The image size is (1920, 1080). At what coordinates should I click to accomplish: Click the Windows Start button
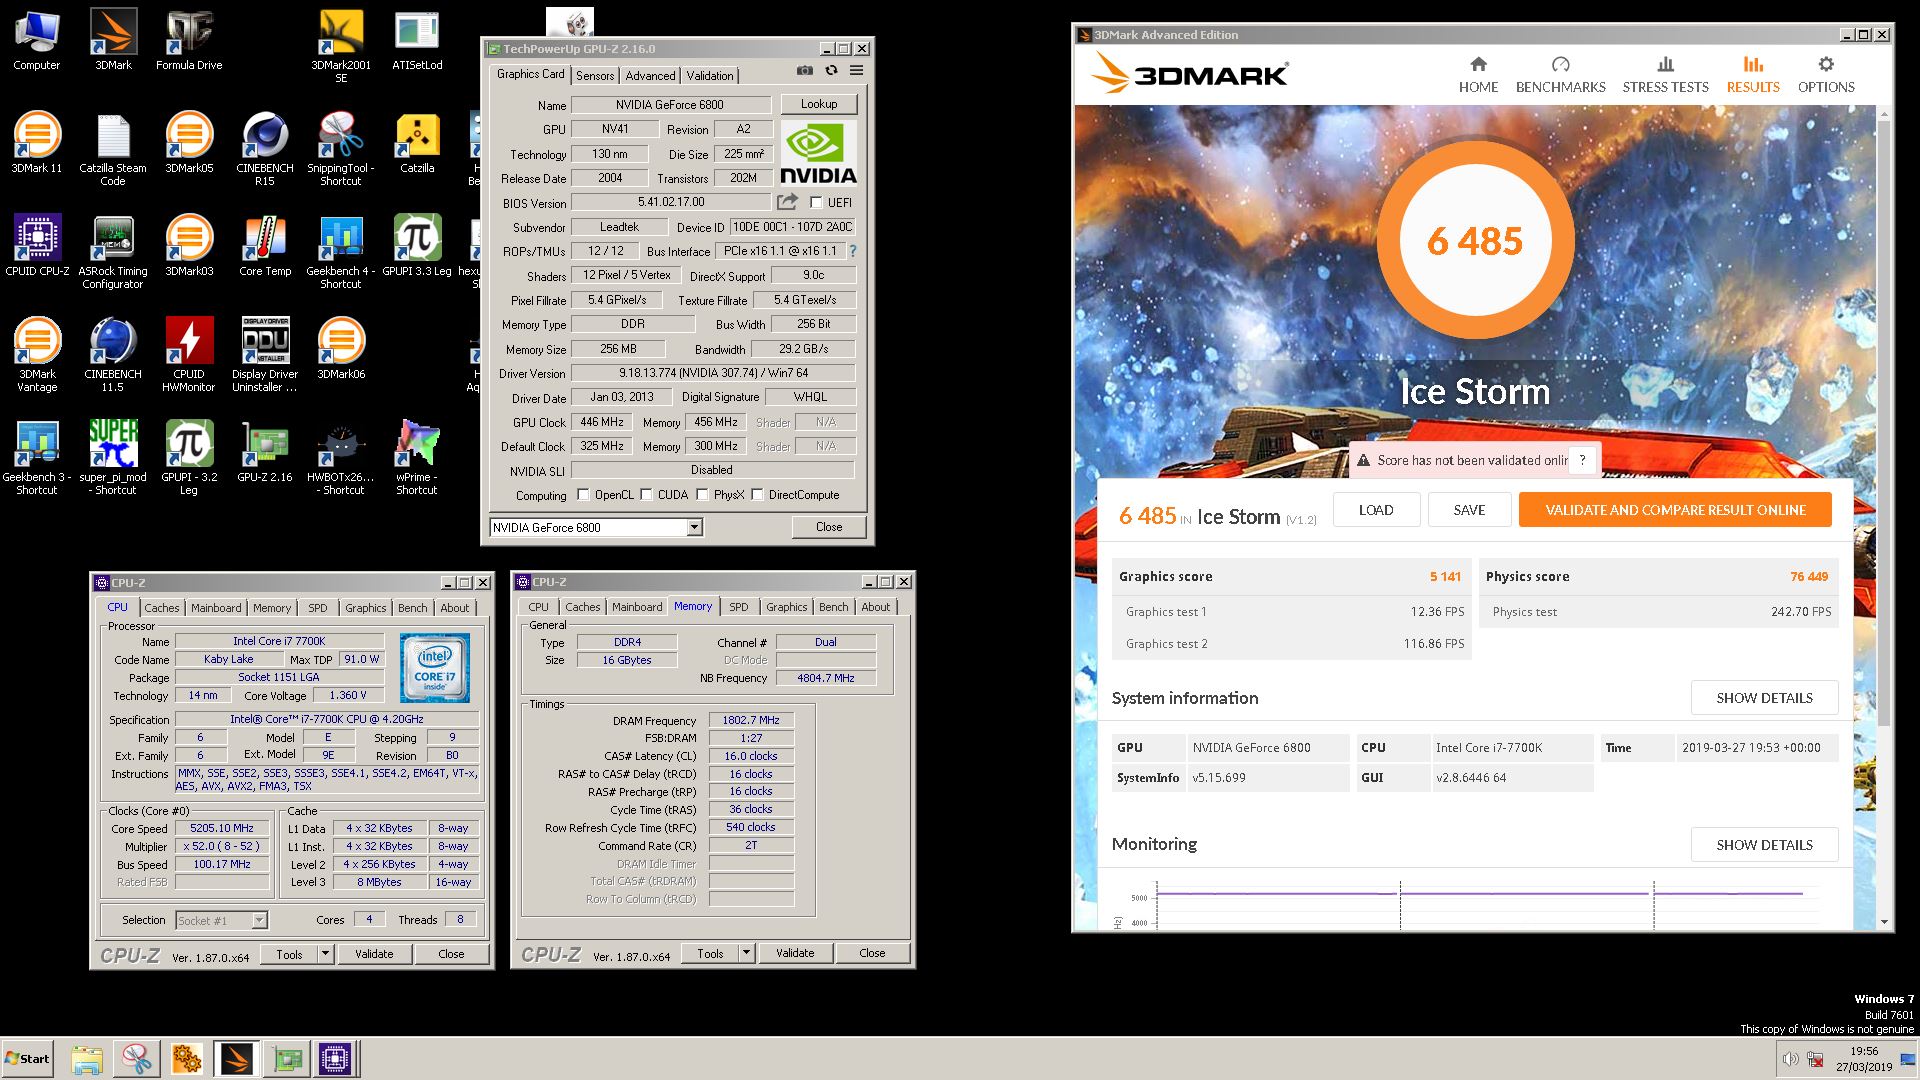coord(27,1059)
